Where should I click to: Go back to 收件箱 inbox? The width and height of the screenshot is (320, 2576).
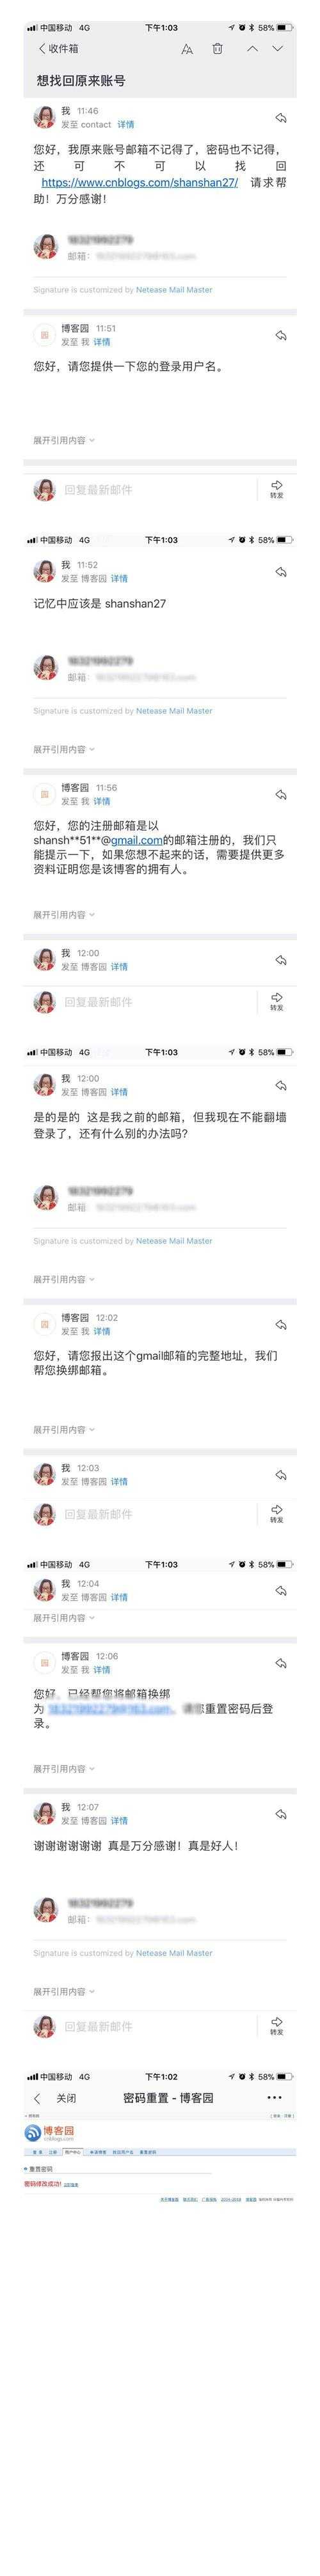tap(58, 48)
